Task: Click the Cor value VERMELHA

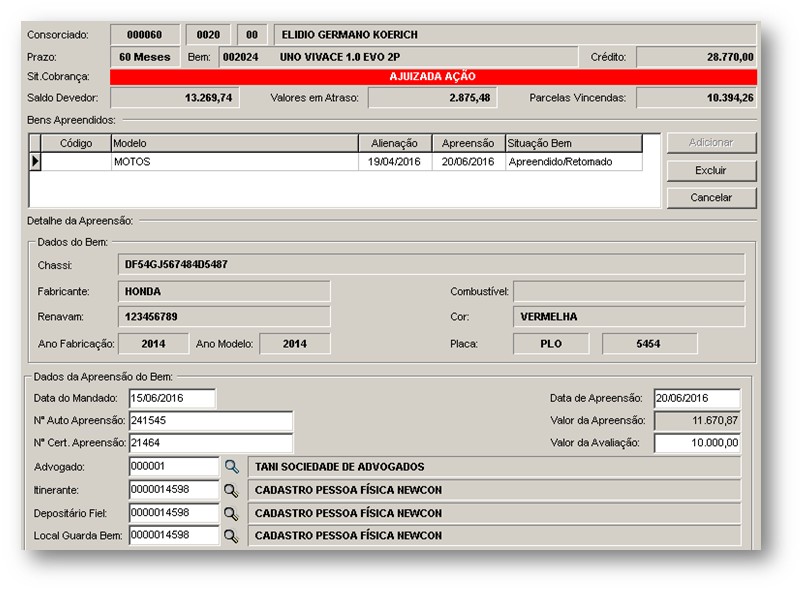Action: coord(629,317)
